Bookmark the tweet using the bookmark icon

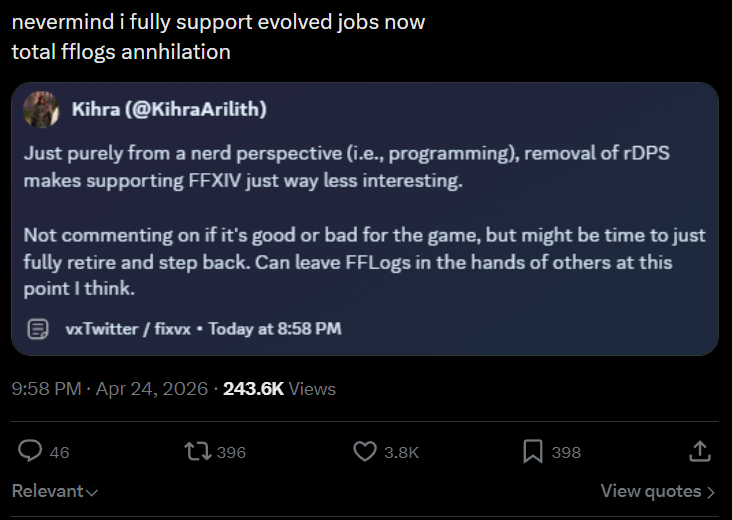[533, 452]
